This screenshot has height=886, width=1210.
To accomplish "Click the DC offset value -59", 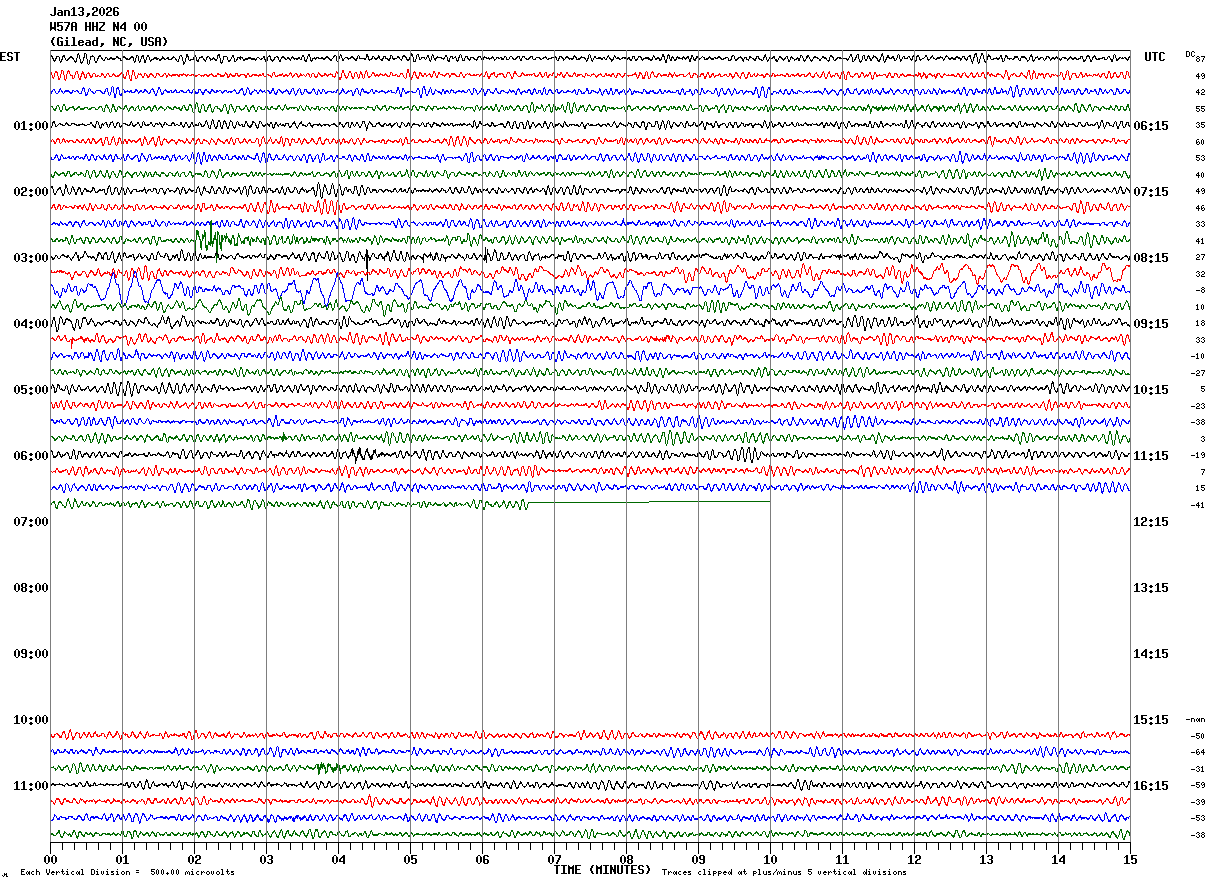I will click(1198, 785).
